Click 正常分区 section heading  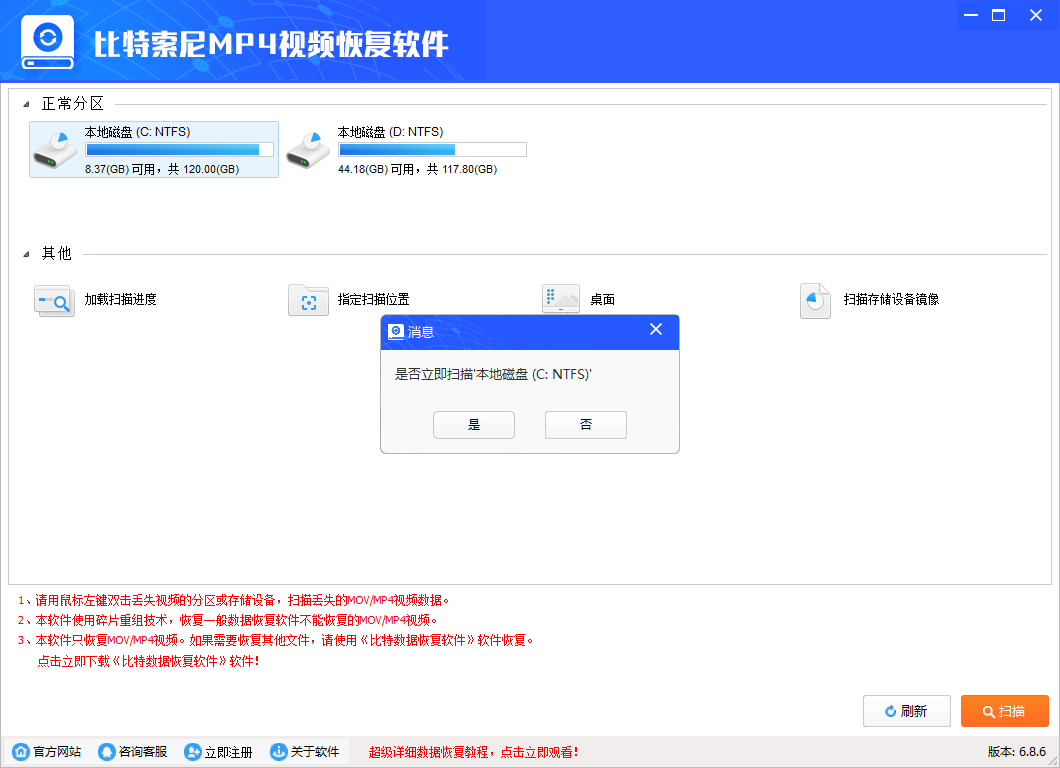point(73,103)
